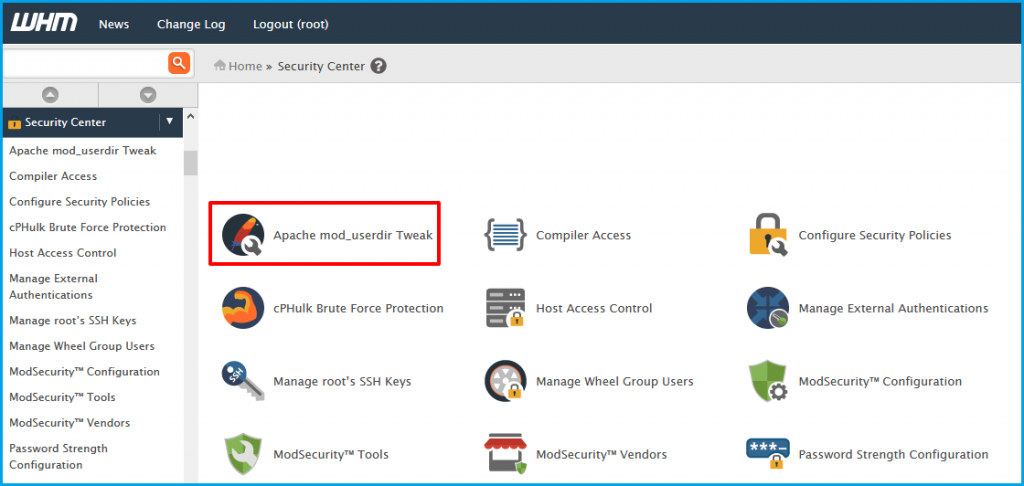Open Apache mod_userdir Tweak feather icon

pos(243,235)
